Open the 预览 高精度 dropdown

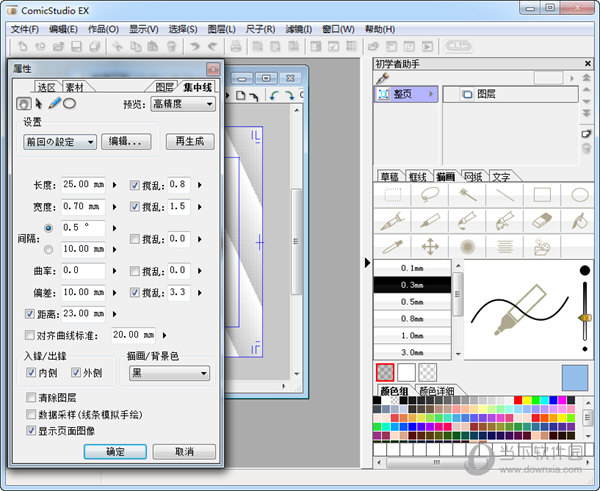tap(183, 104)
